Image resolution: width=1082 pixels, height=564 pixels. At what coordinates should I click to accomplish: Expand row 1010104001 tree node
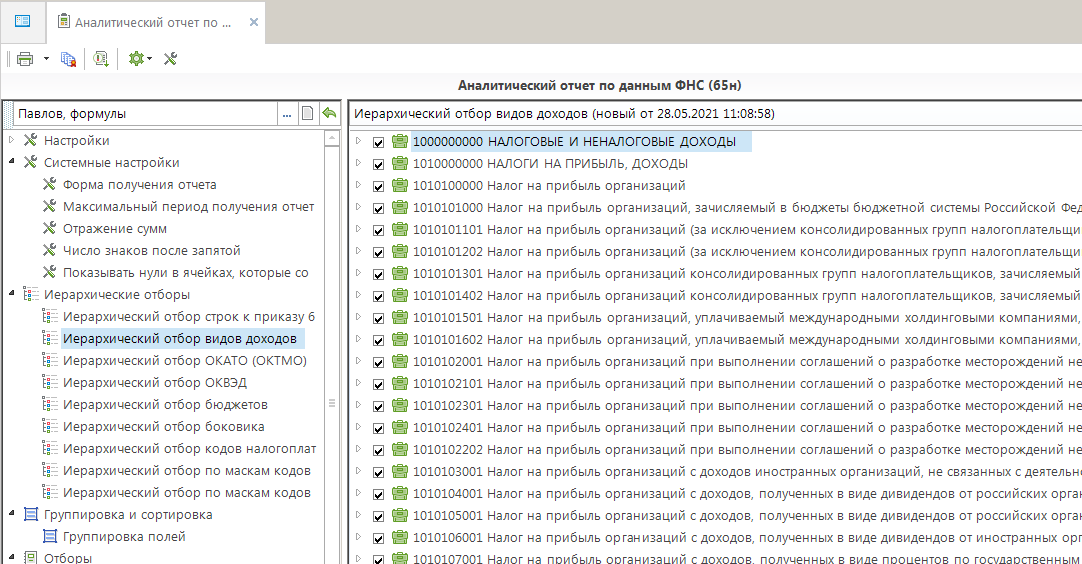pyautogui.click(x=358, y=493)
